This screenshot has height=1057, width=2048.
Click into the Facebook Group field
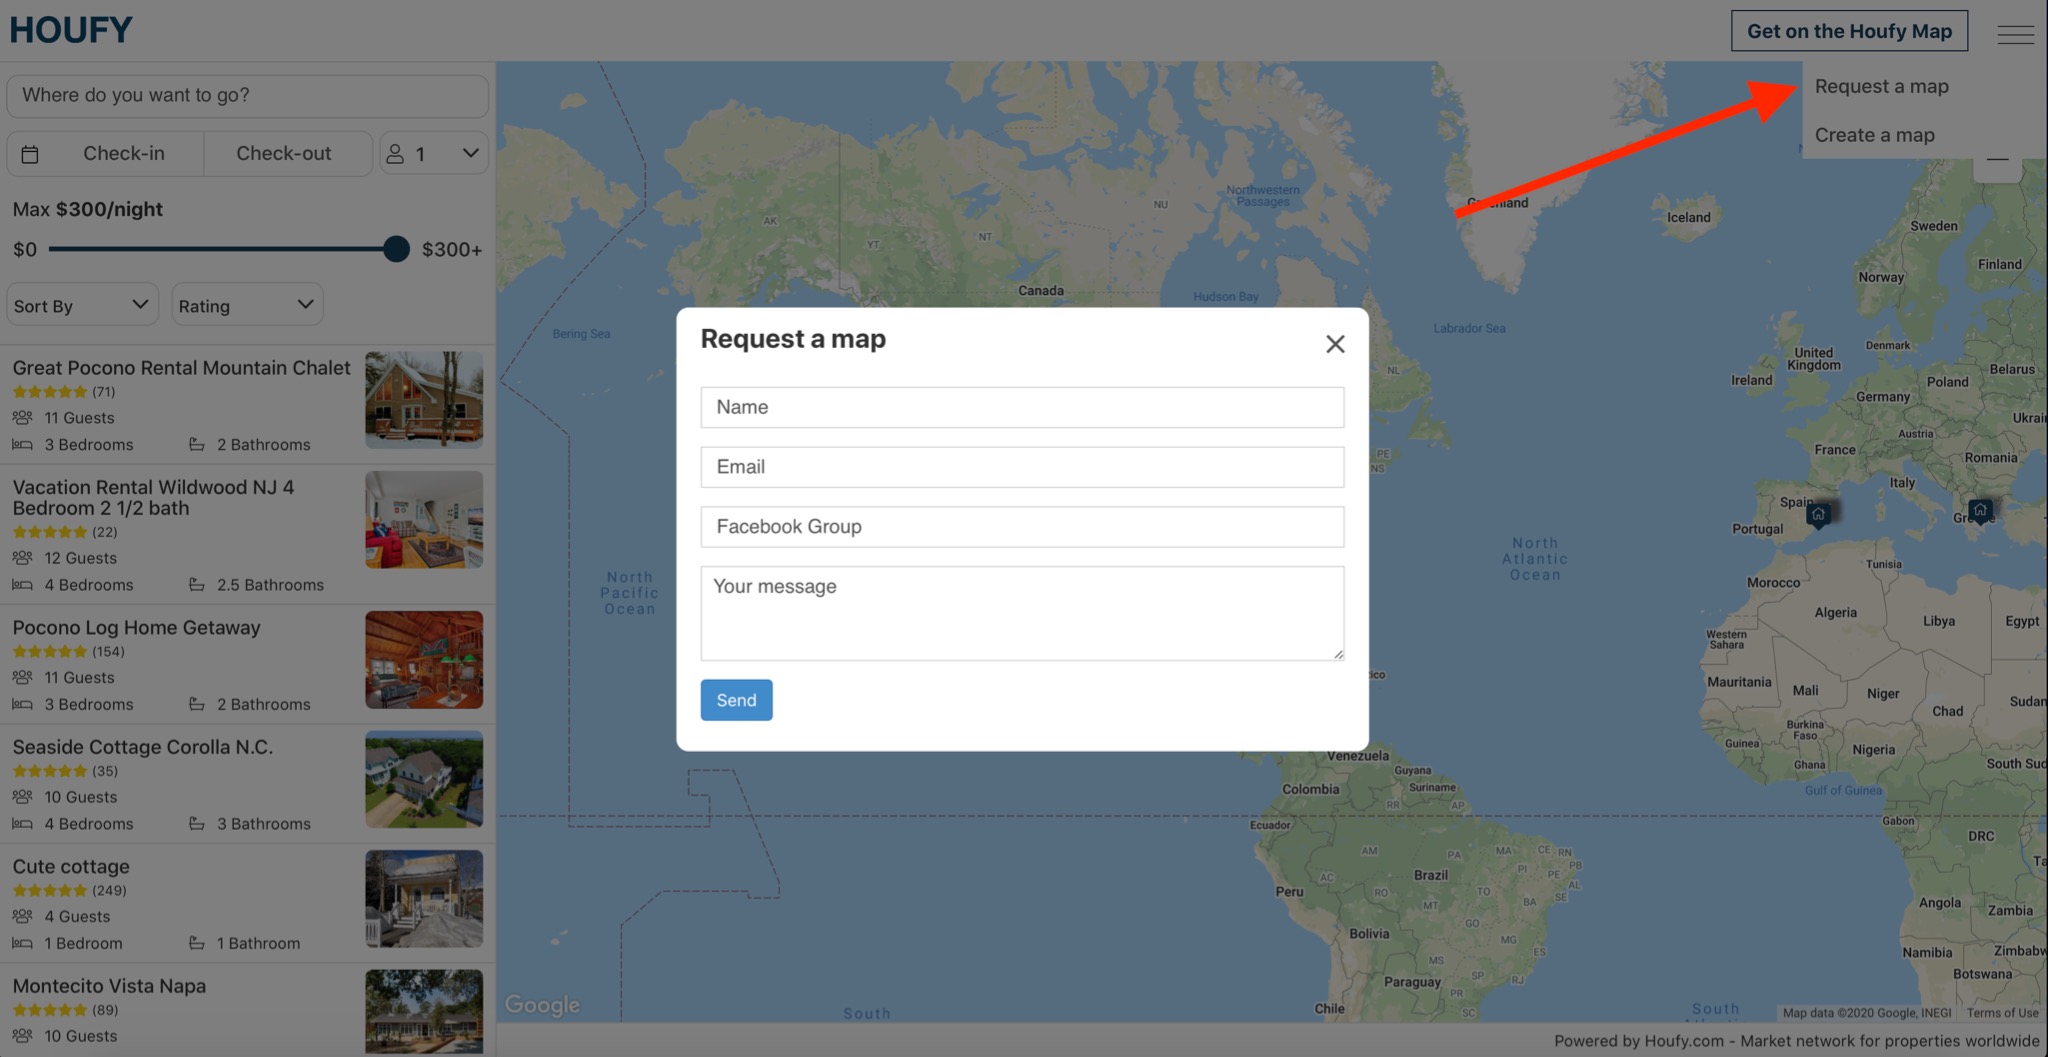1022,527
